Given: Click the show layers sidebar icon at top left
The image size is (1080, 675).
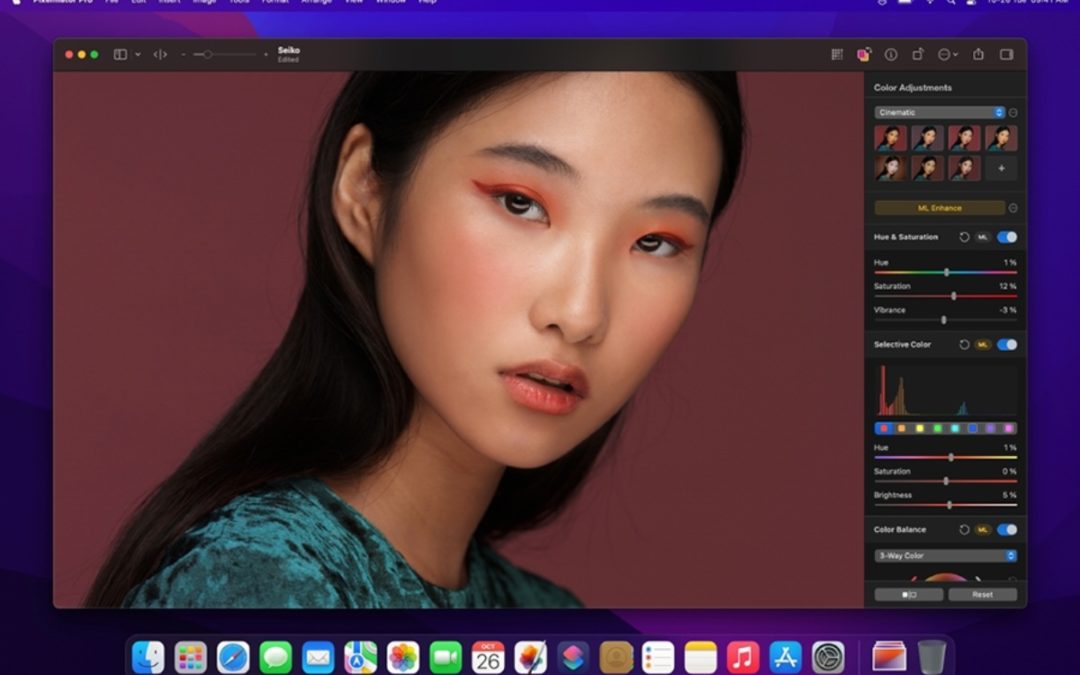Looking at the screenshot, I should point(120,54).
